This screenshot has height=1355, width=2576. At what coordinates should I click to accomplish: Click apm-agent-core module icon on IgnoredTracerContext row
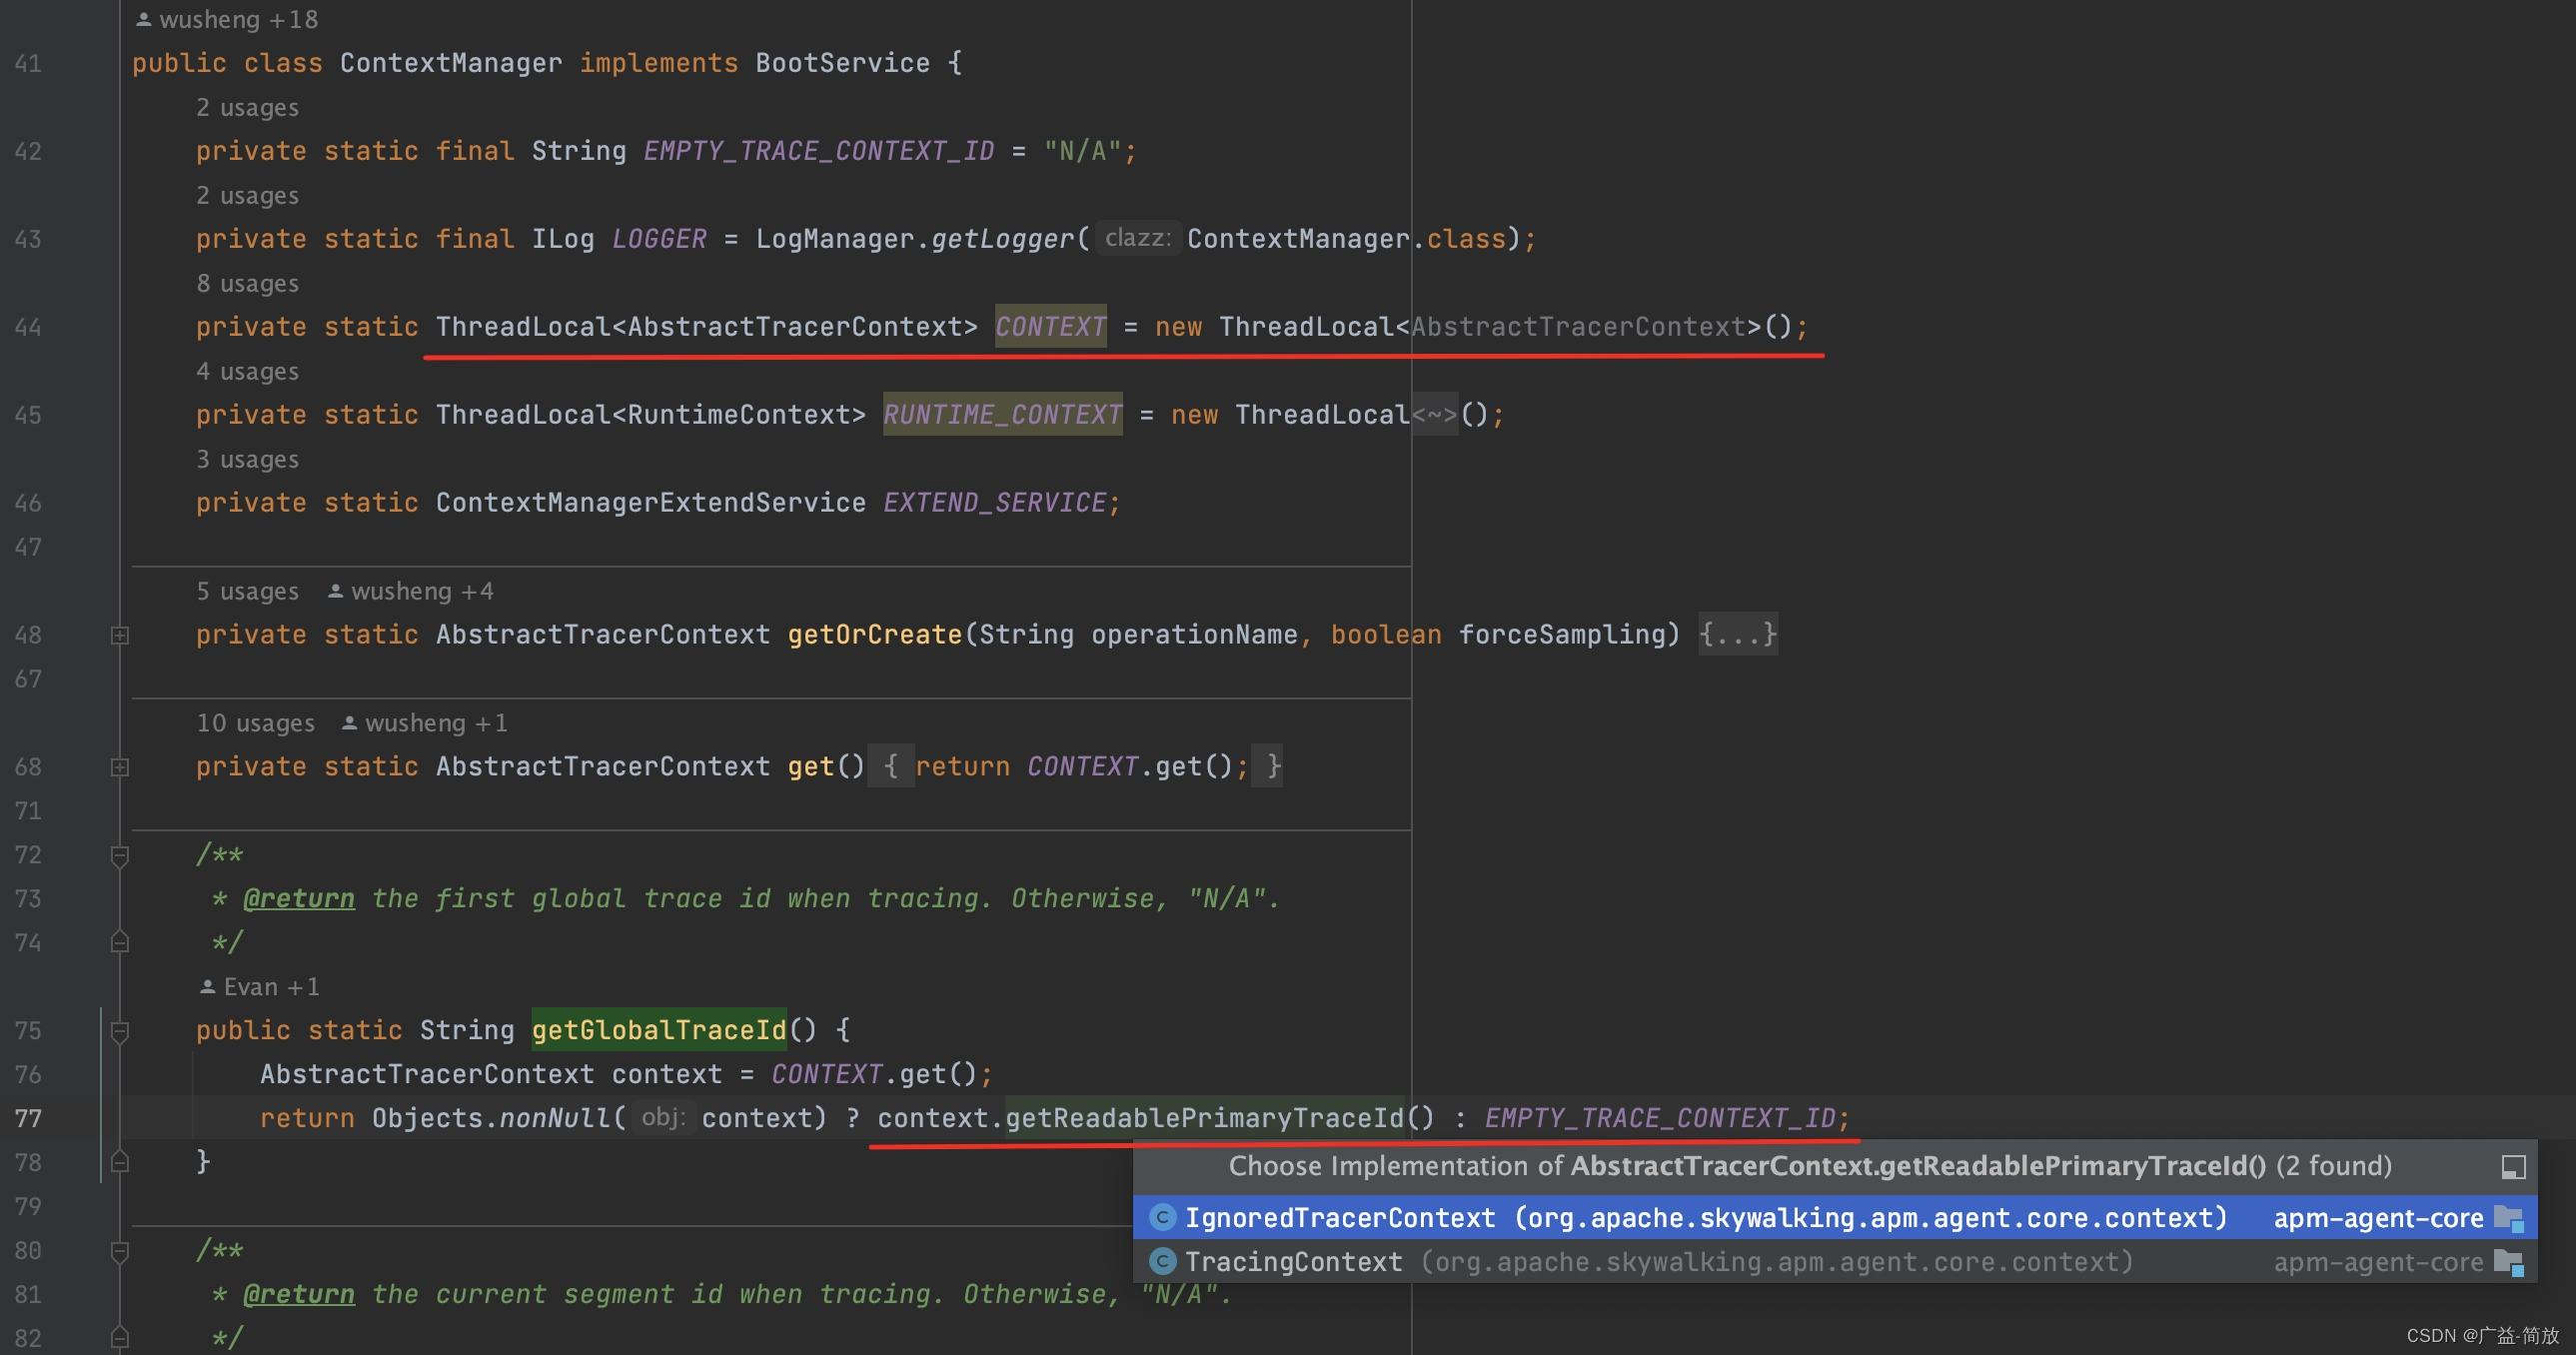tap(2509, 1218)
